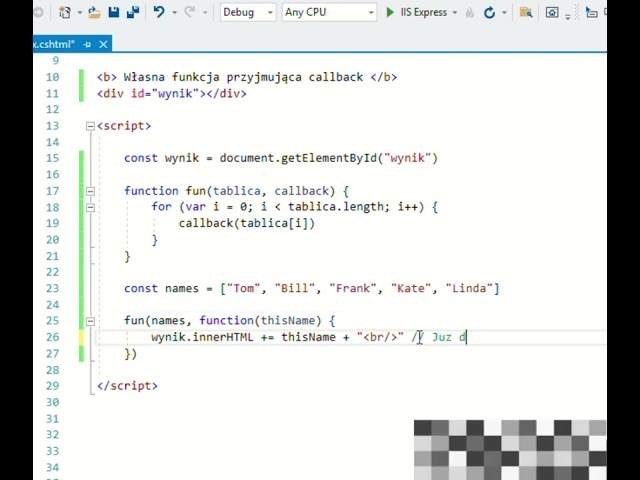
Task: Click the New Project toolbar icon
Action: point(65,13)
